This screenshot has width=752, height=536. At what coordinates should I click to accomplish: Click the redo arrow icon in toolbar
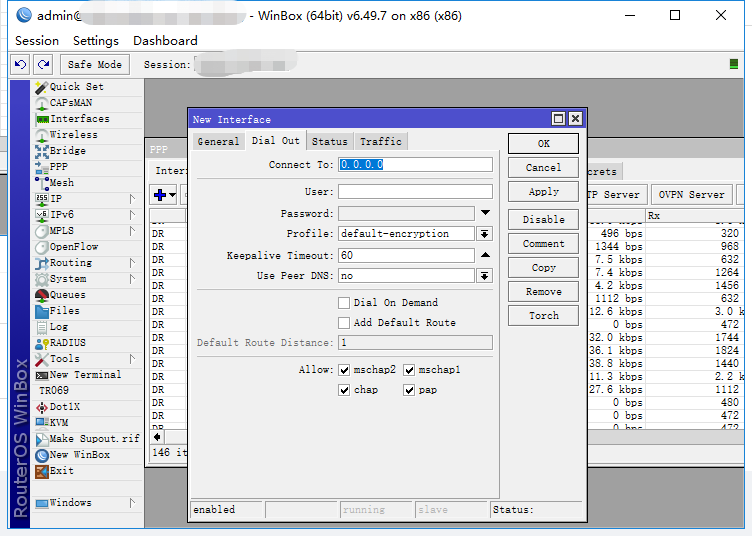[x=42, y=64]
